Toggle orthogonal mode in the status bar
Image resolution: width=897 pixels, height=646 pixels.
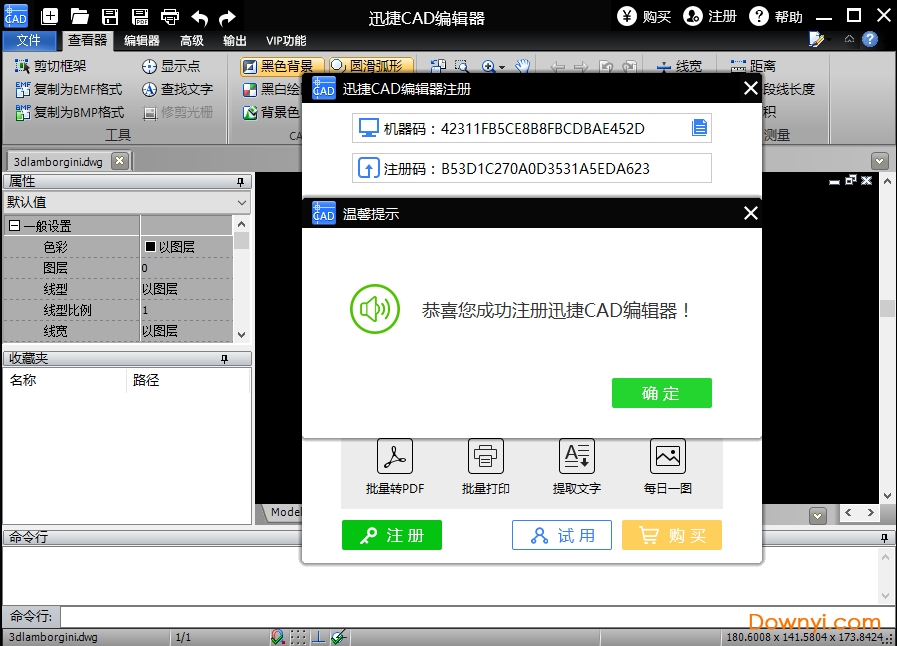(x=320, y=637)
